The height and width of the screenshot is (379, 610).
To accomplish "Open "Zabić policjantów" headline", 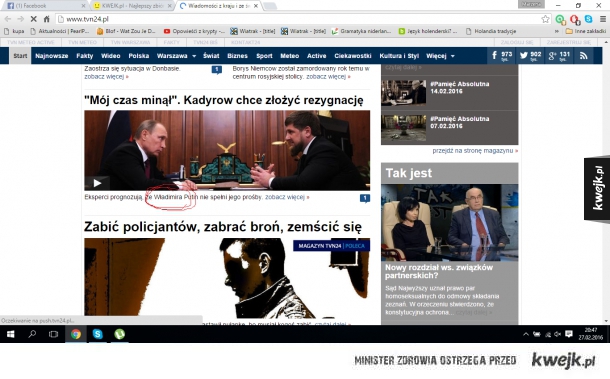I will pos(223,226).
